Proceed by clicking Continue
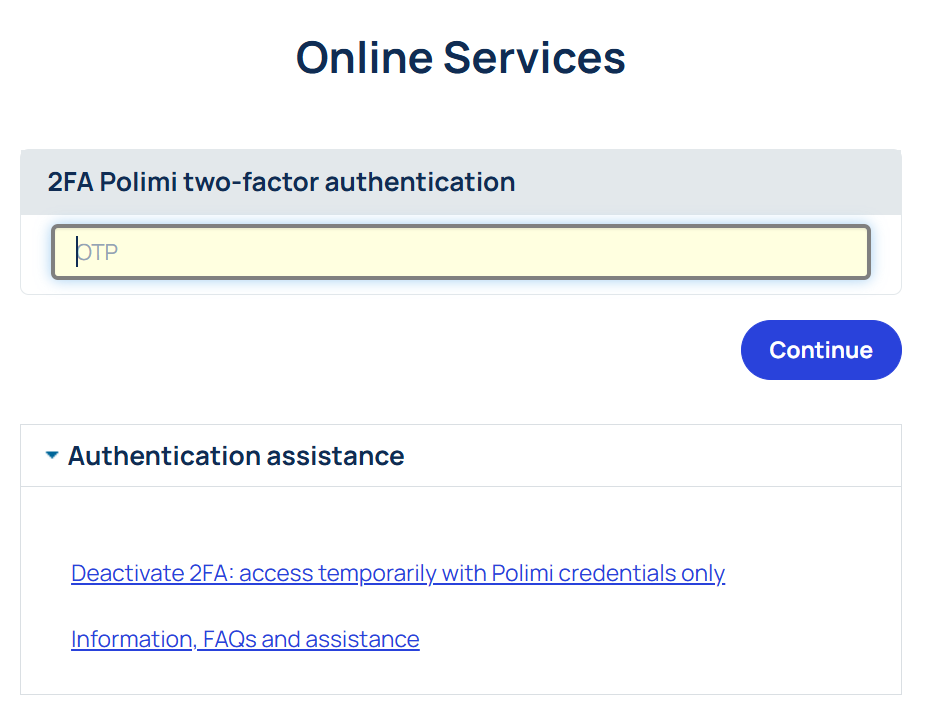931x708 pixels. pyautogui.click(x=821, y=350)
